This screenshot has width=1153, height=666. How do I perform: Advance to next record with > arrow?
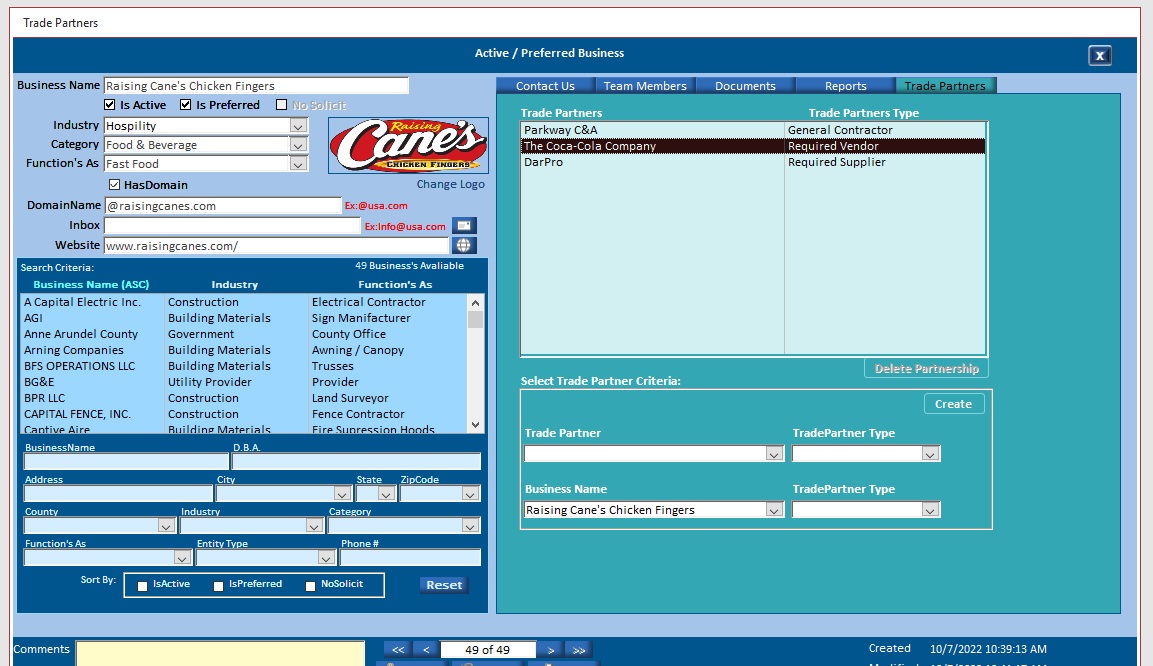[x=550, y=650]
